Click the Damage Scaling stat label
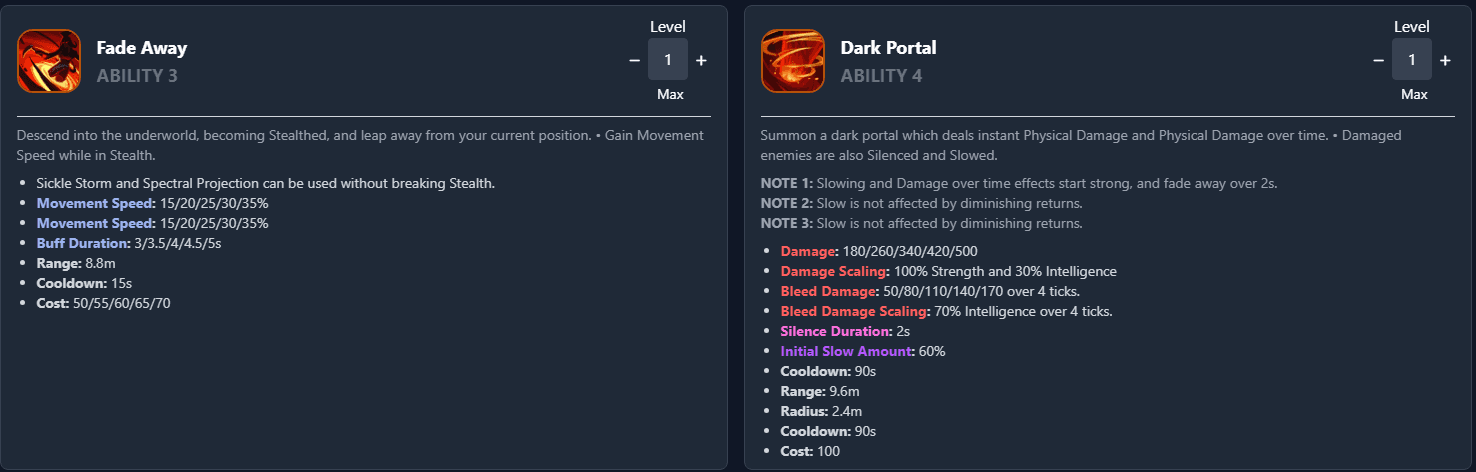 click(833, 271)
